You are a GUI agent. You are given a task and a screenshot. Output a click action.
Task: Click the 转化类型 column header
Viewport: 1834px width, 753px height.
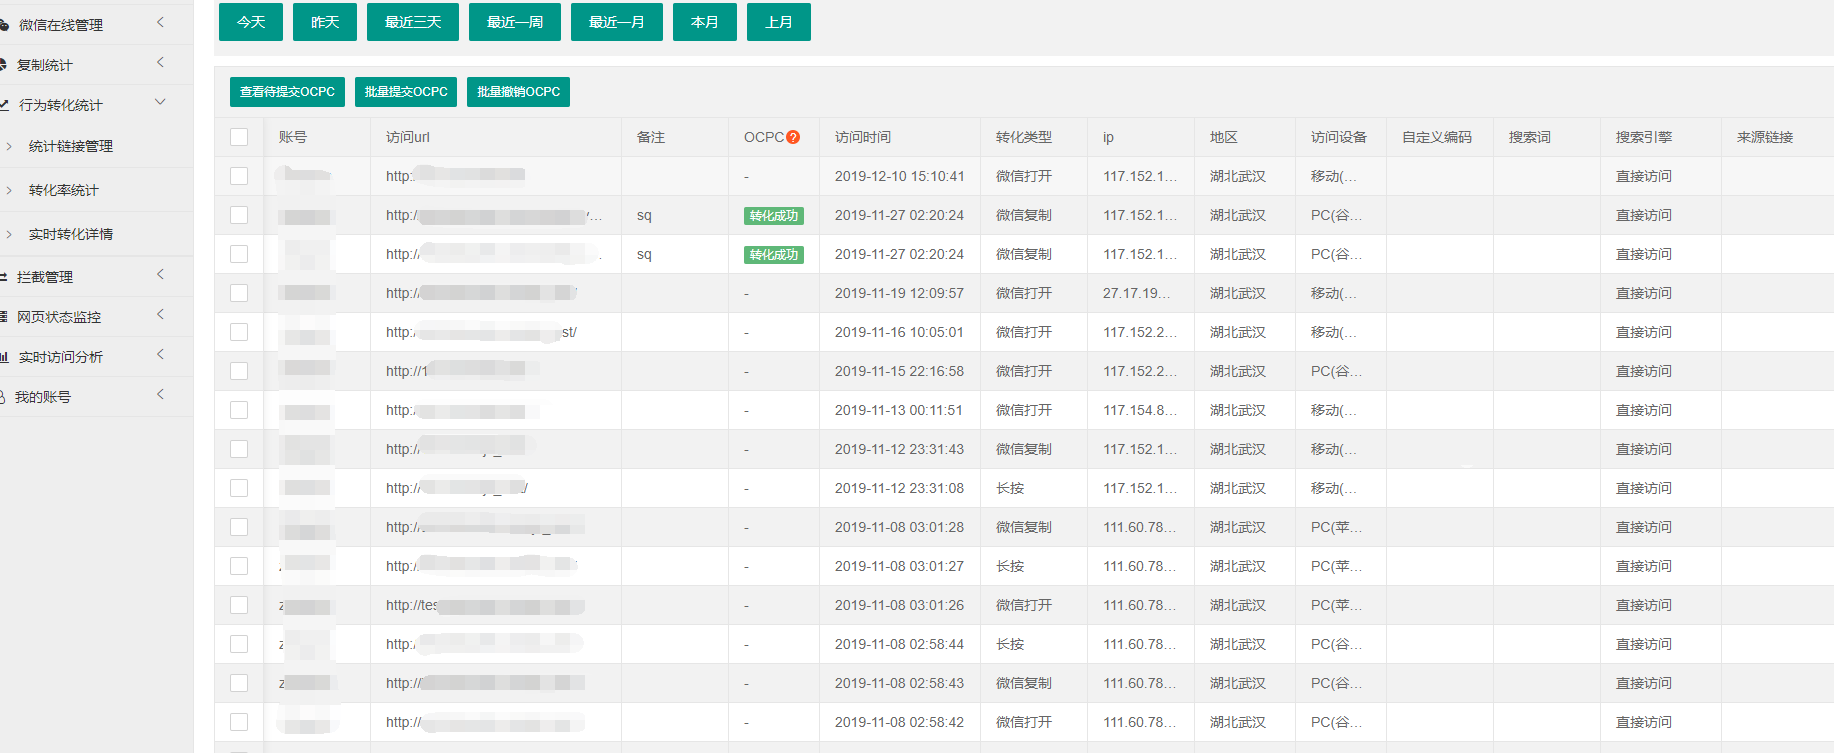pos(1024,137)
